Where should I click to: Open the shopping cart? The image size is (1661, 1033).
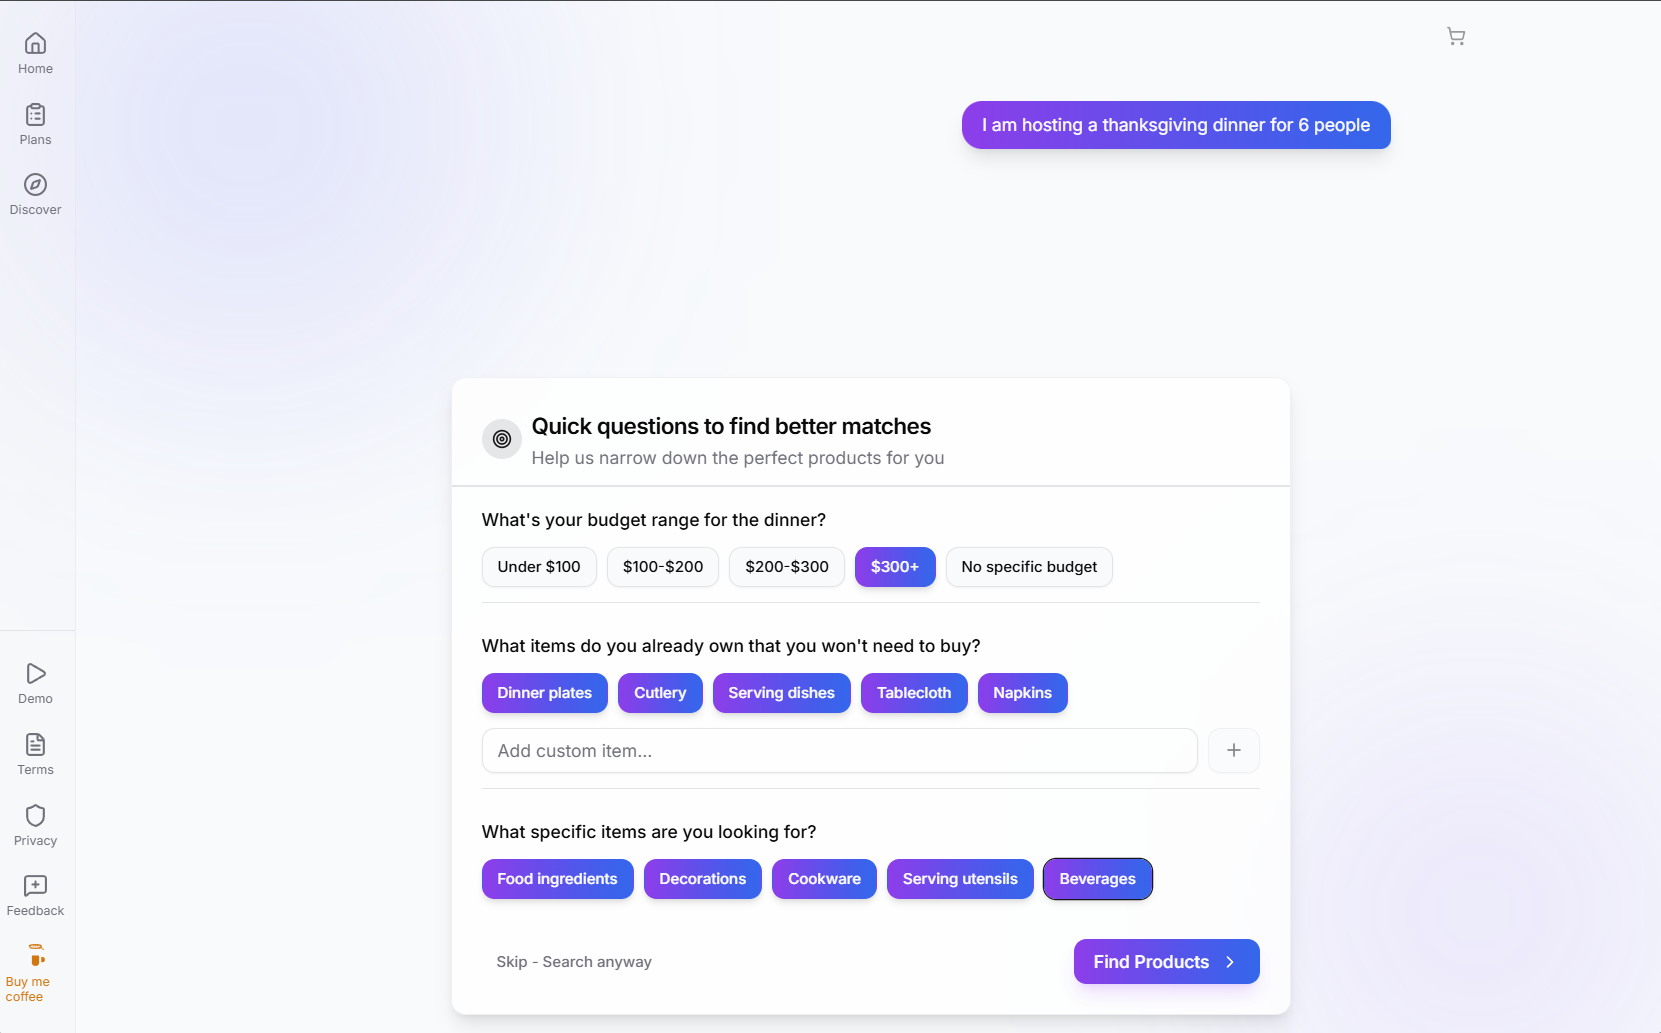(x=1456, y=36)
